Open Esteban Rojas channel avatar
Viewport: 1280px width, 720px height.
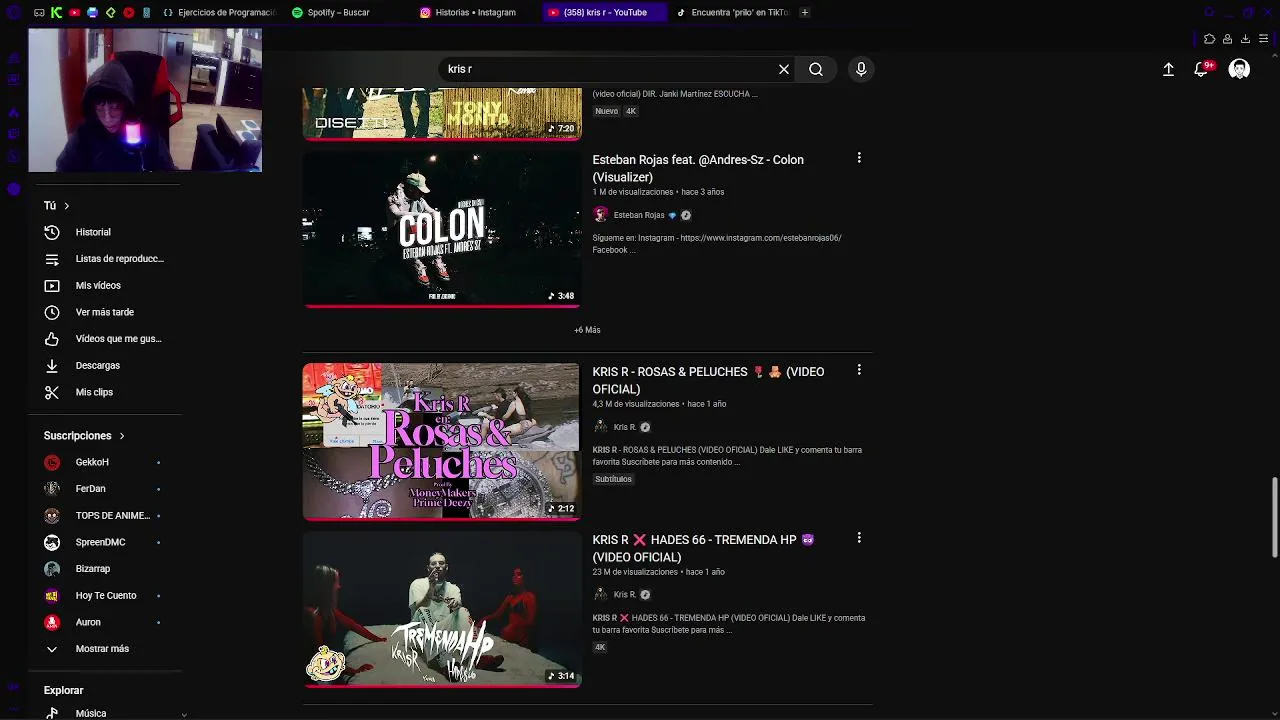pos(600,215)
